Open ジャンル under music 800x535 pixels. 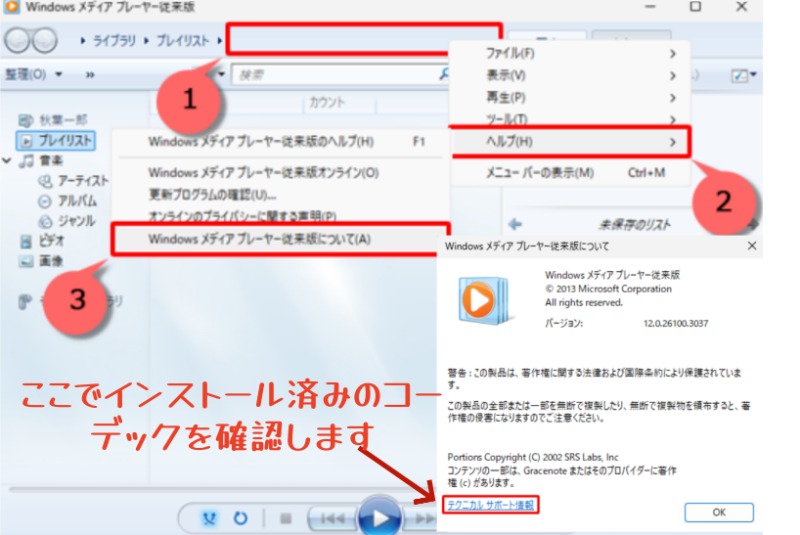[x=77, y=221]
